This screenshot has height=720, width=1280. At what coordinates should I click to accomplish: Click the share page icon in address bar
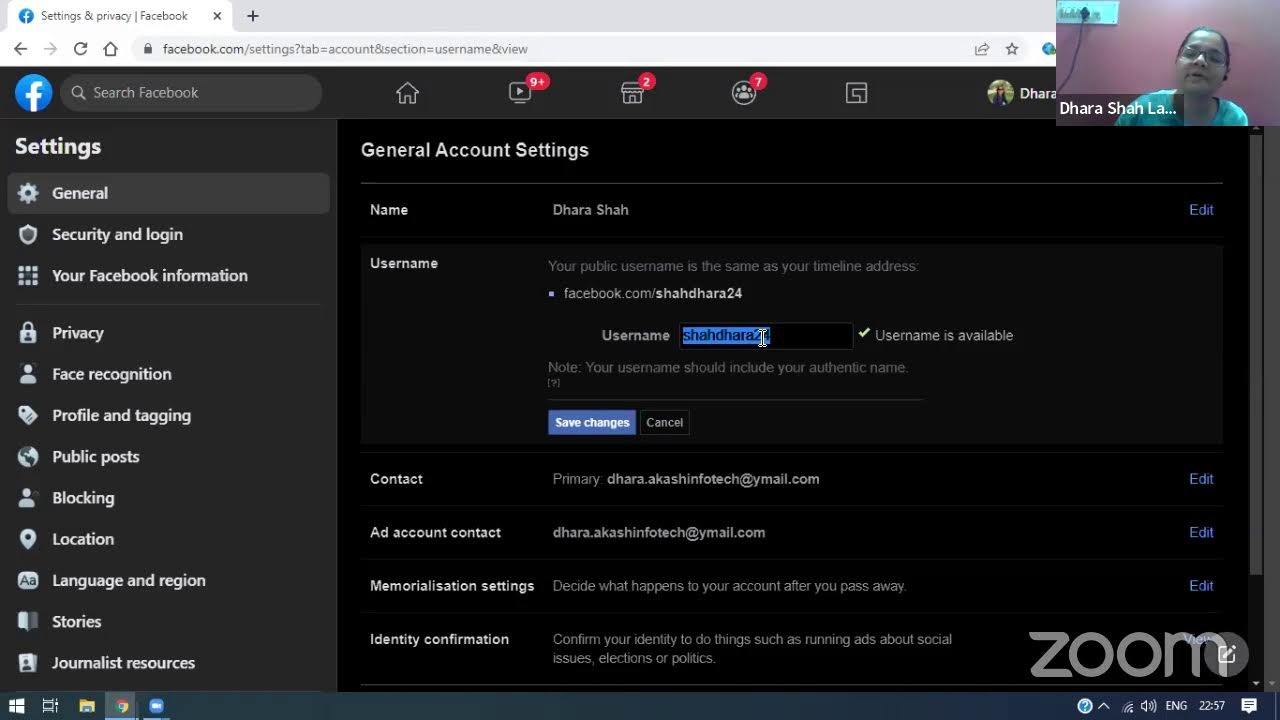[982, 49]
